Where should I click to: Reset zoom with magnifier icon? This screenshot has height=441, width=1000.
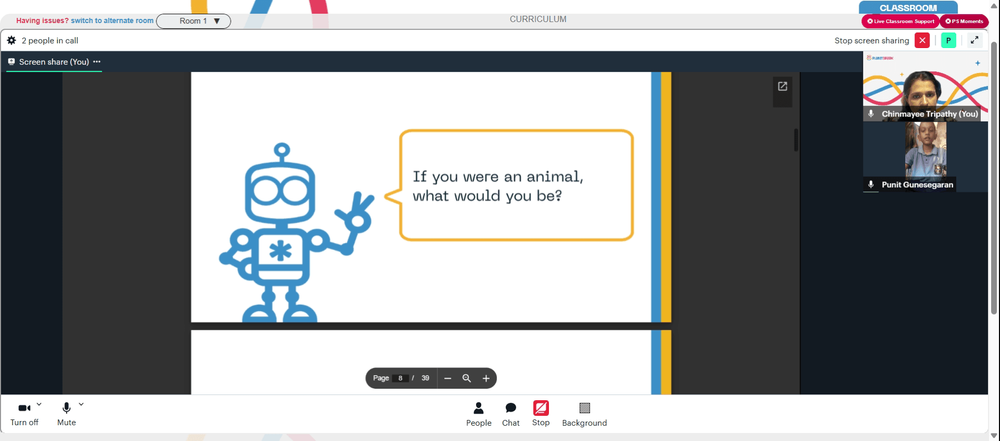(467, 378)
